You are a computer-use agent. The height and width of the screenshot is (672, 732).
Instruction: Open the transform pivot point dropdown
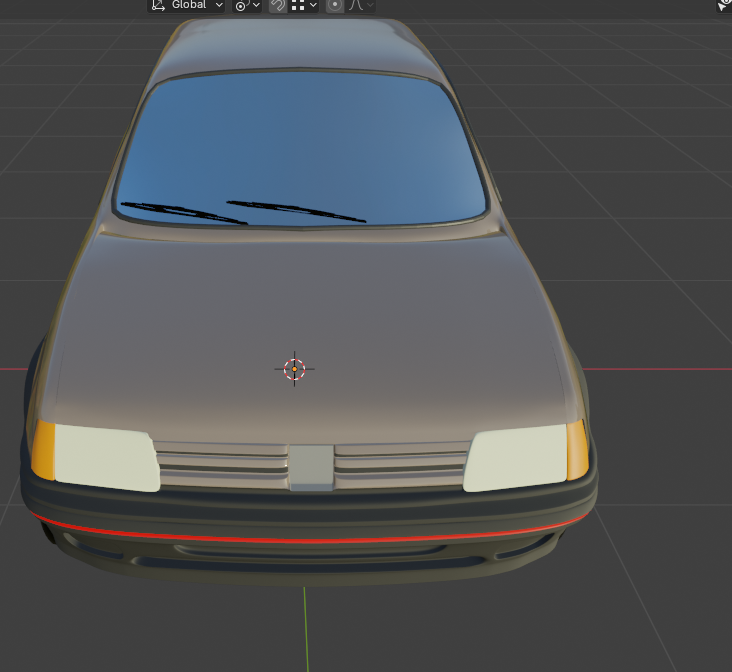247,5
